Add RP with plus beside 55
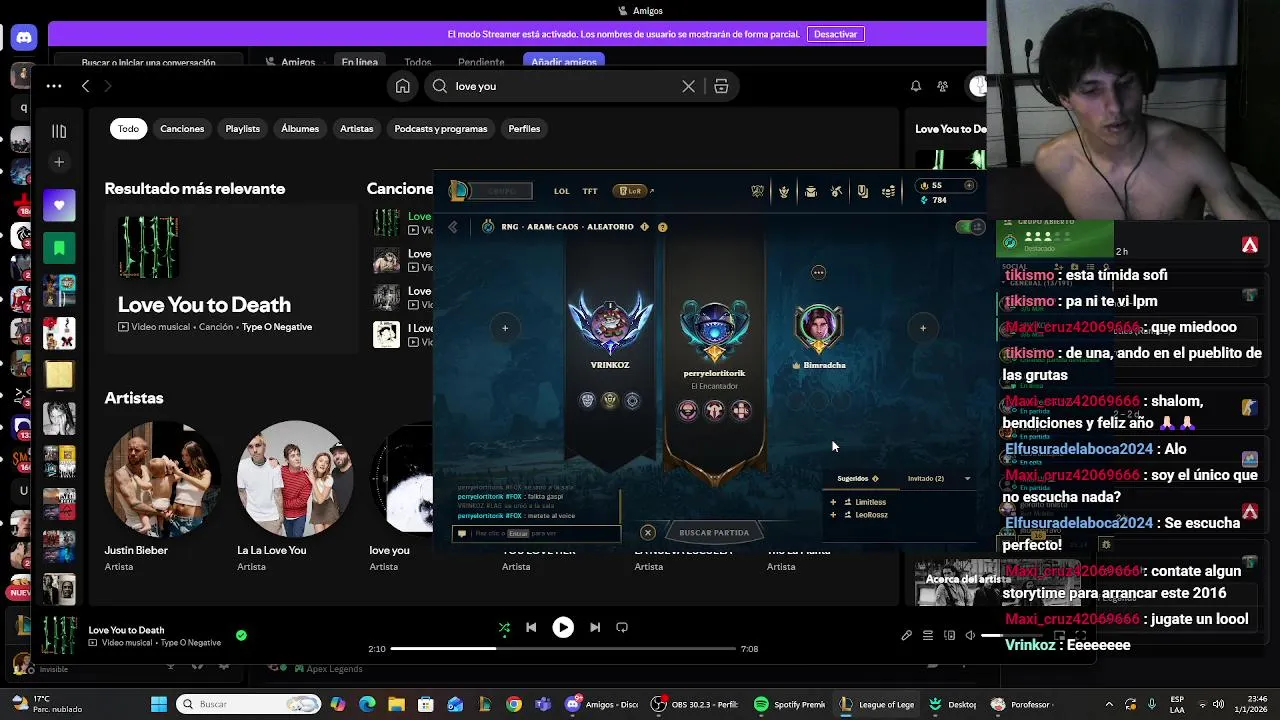Screen dimensions: 1280x720 pyautogui.click(x=968, y=185)
